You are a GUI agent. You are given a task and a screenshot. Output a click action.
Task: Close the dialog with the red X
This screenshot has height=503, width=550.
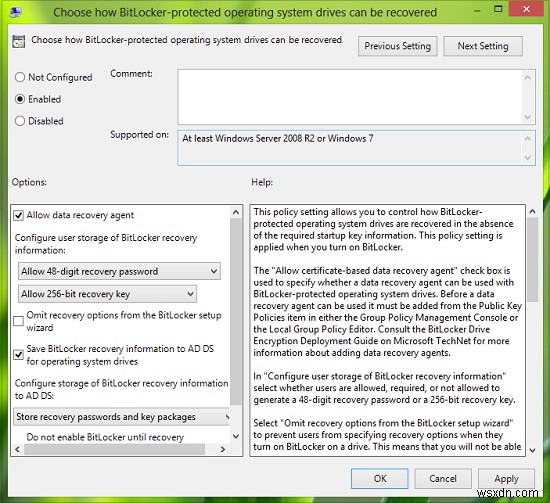(526, 9)
